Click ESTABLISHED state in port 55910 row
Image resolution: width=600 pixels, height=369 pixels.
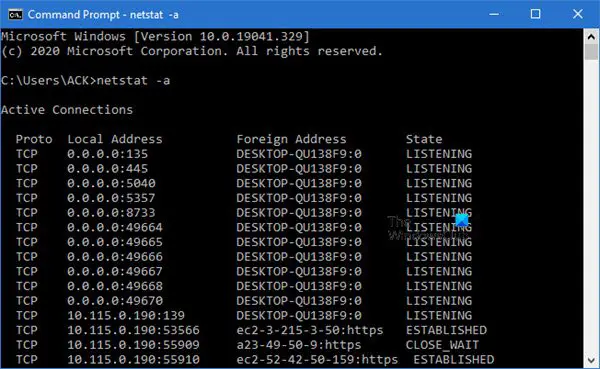click(453, 359)
